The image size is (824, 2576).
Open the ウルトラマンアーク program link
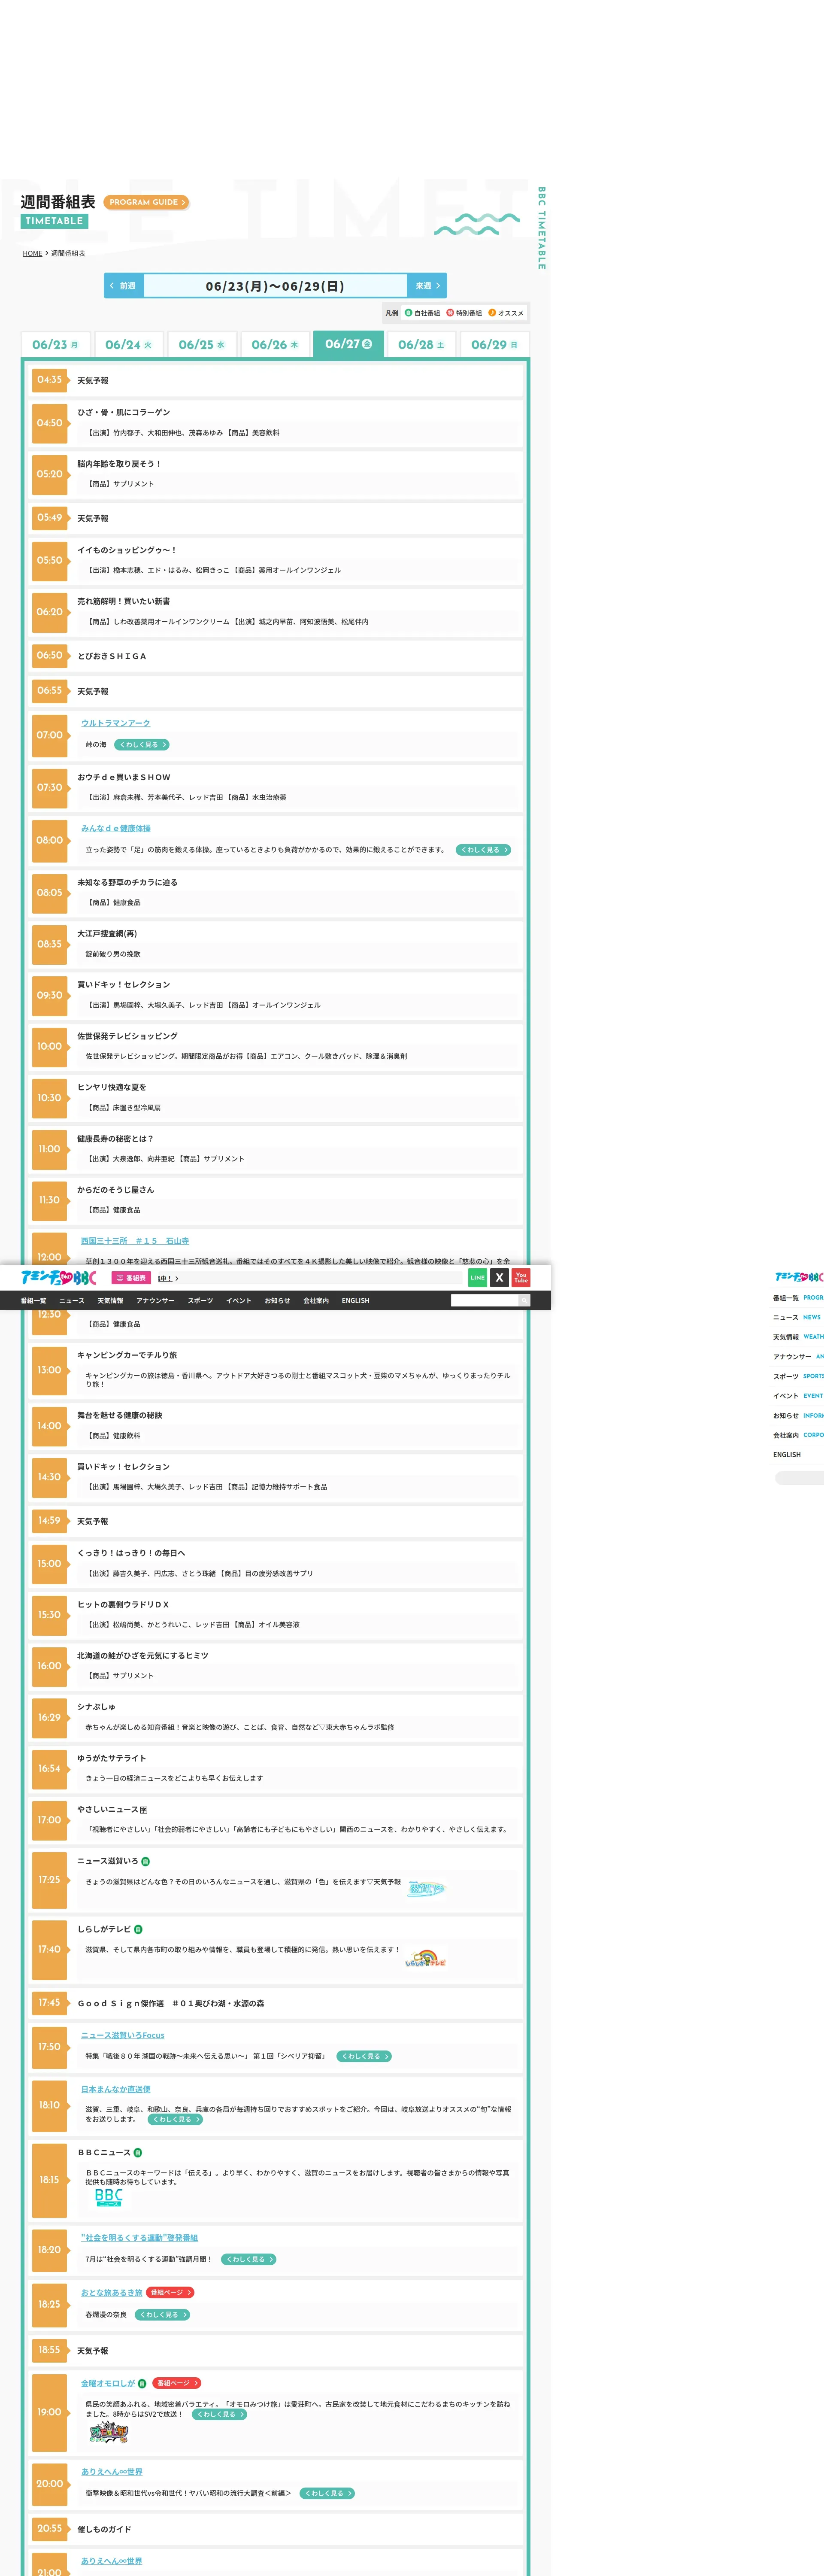point(116,723)
